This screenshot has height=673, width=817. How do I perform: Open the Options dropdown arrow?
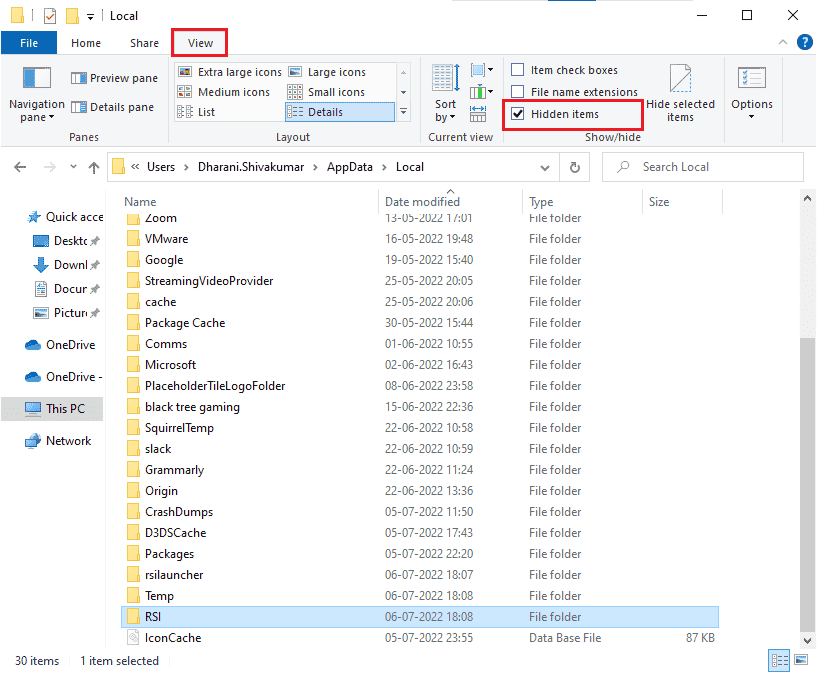coord(751,117)
